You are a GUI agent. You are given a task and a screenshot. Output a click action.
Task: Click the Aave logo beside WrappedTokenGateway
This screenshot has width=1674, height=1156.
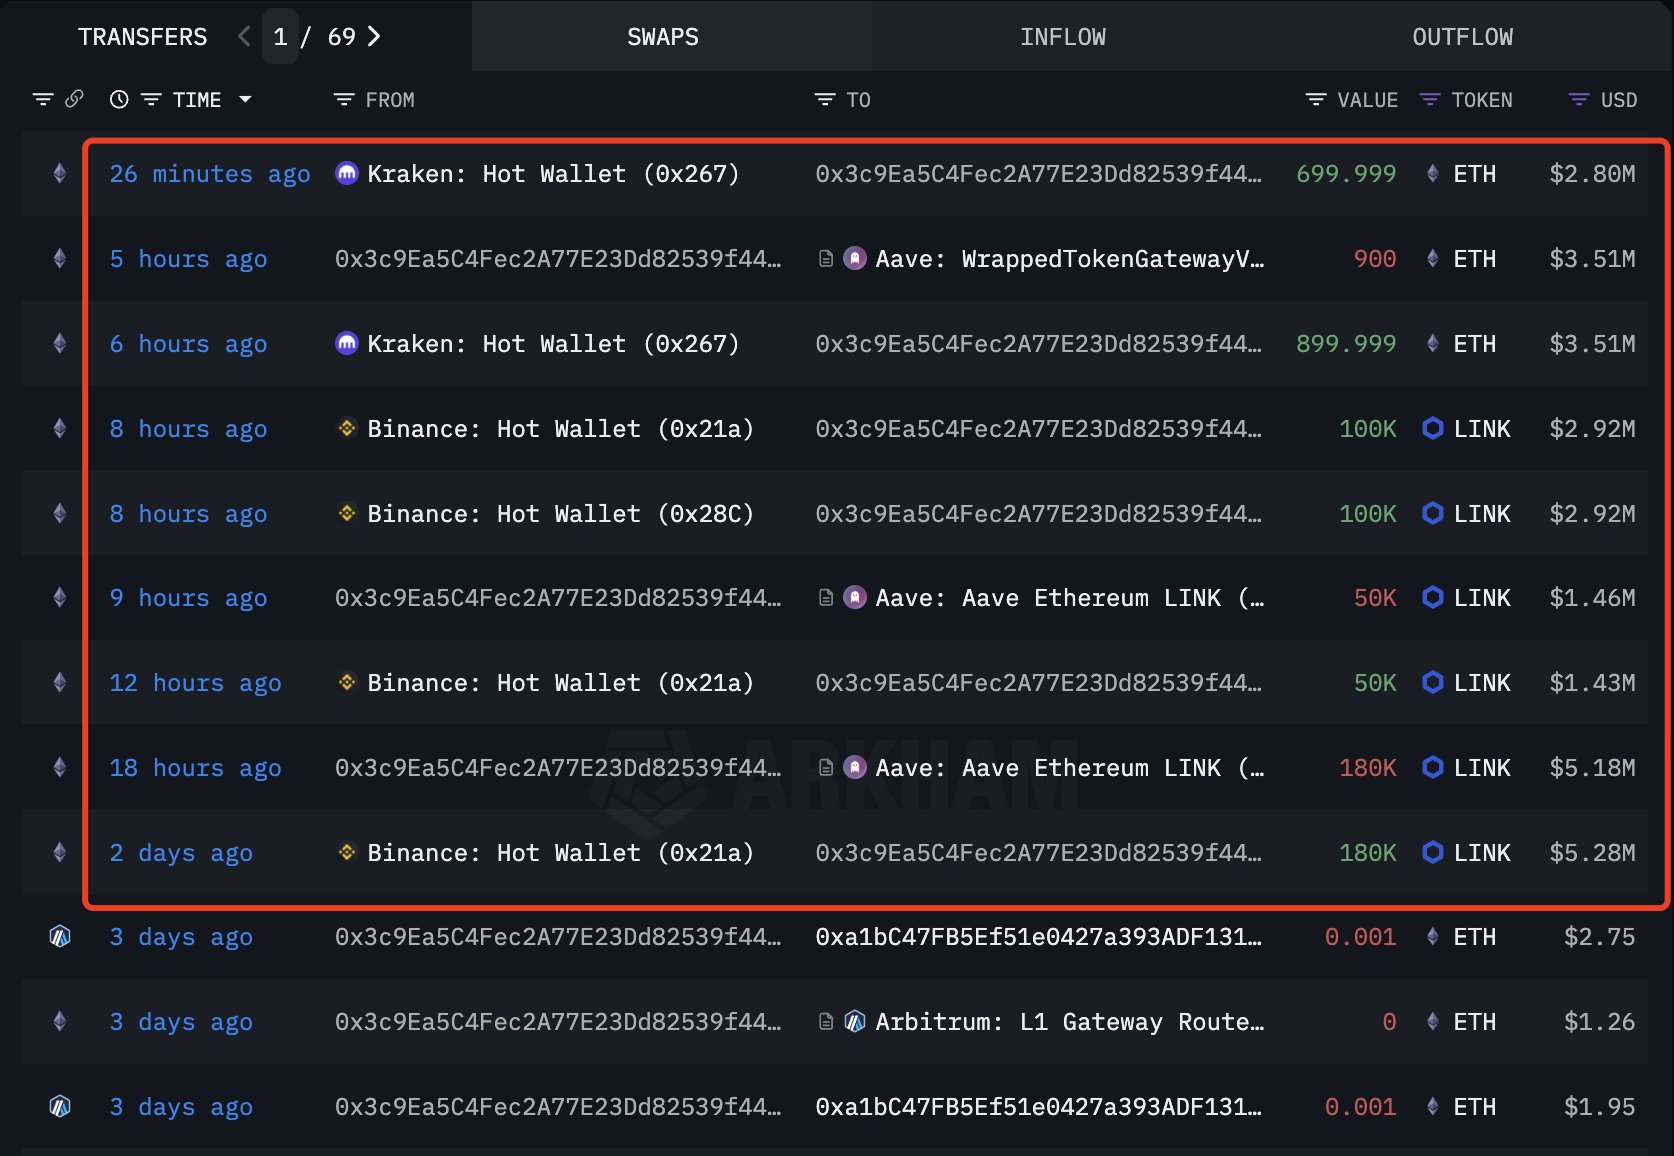coord(855,259)
